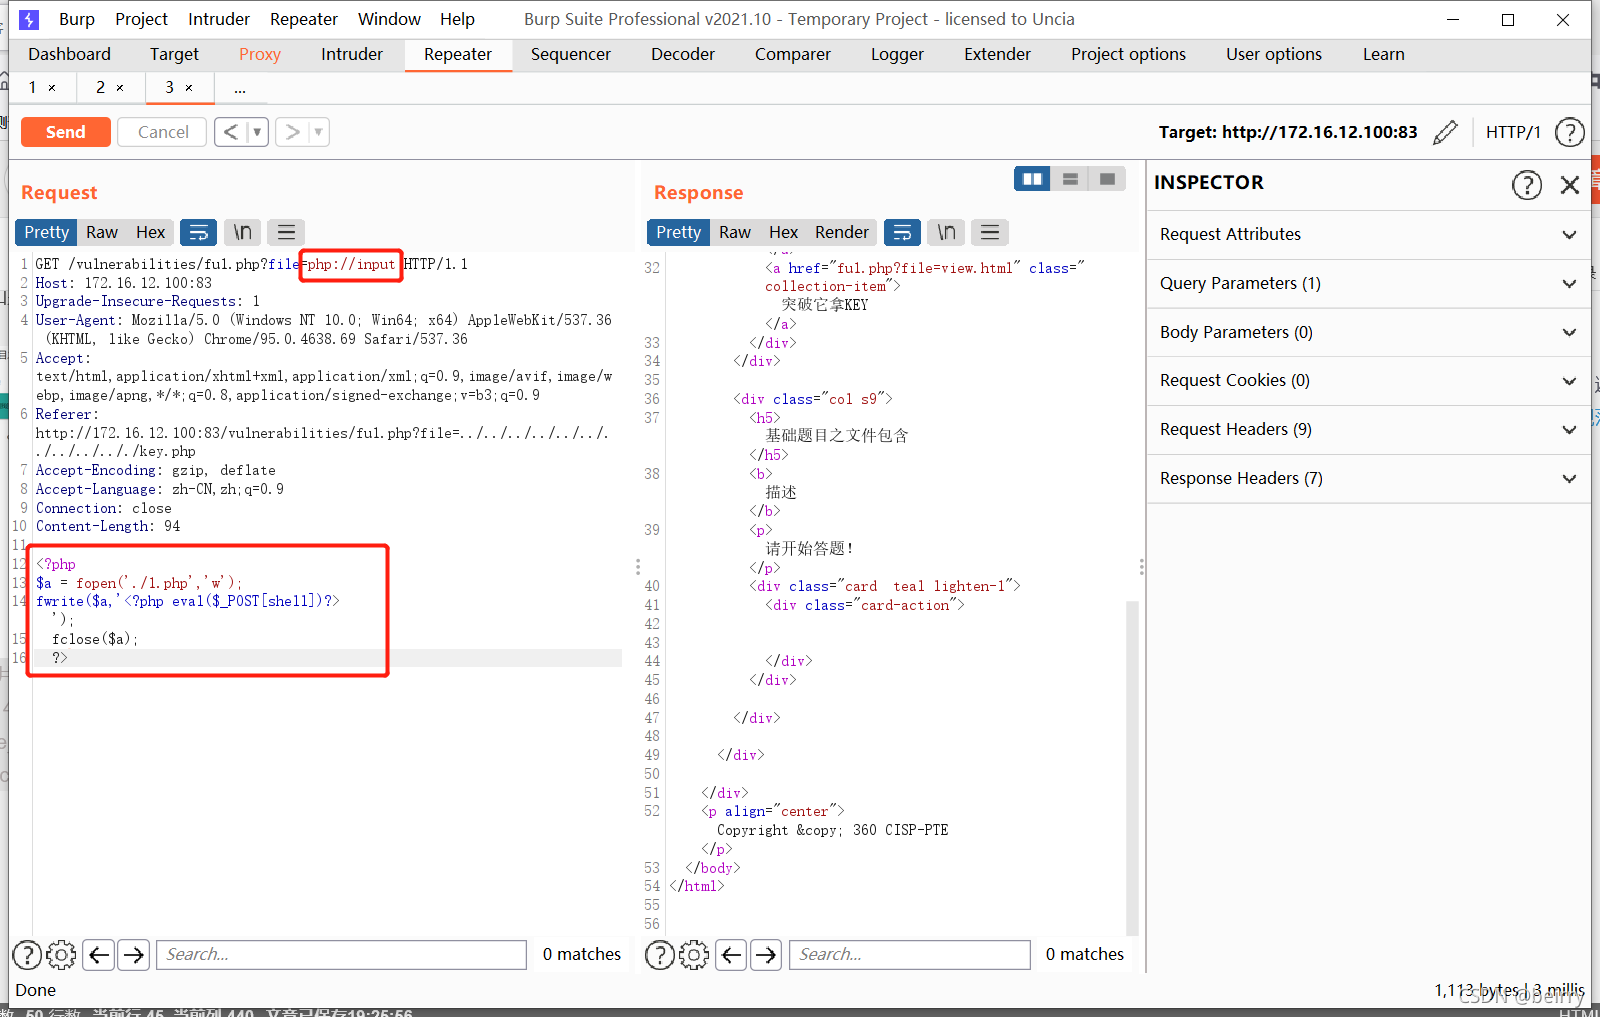Select Hex view in Request pane
Image resolution: width=1600 pixels, height=1017 pixels.
point(151,232)
